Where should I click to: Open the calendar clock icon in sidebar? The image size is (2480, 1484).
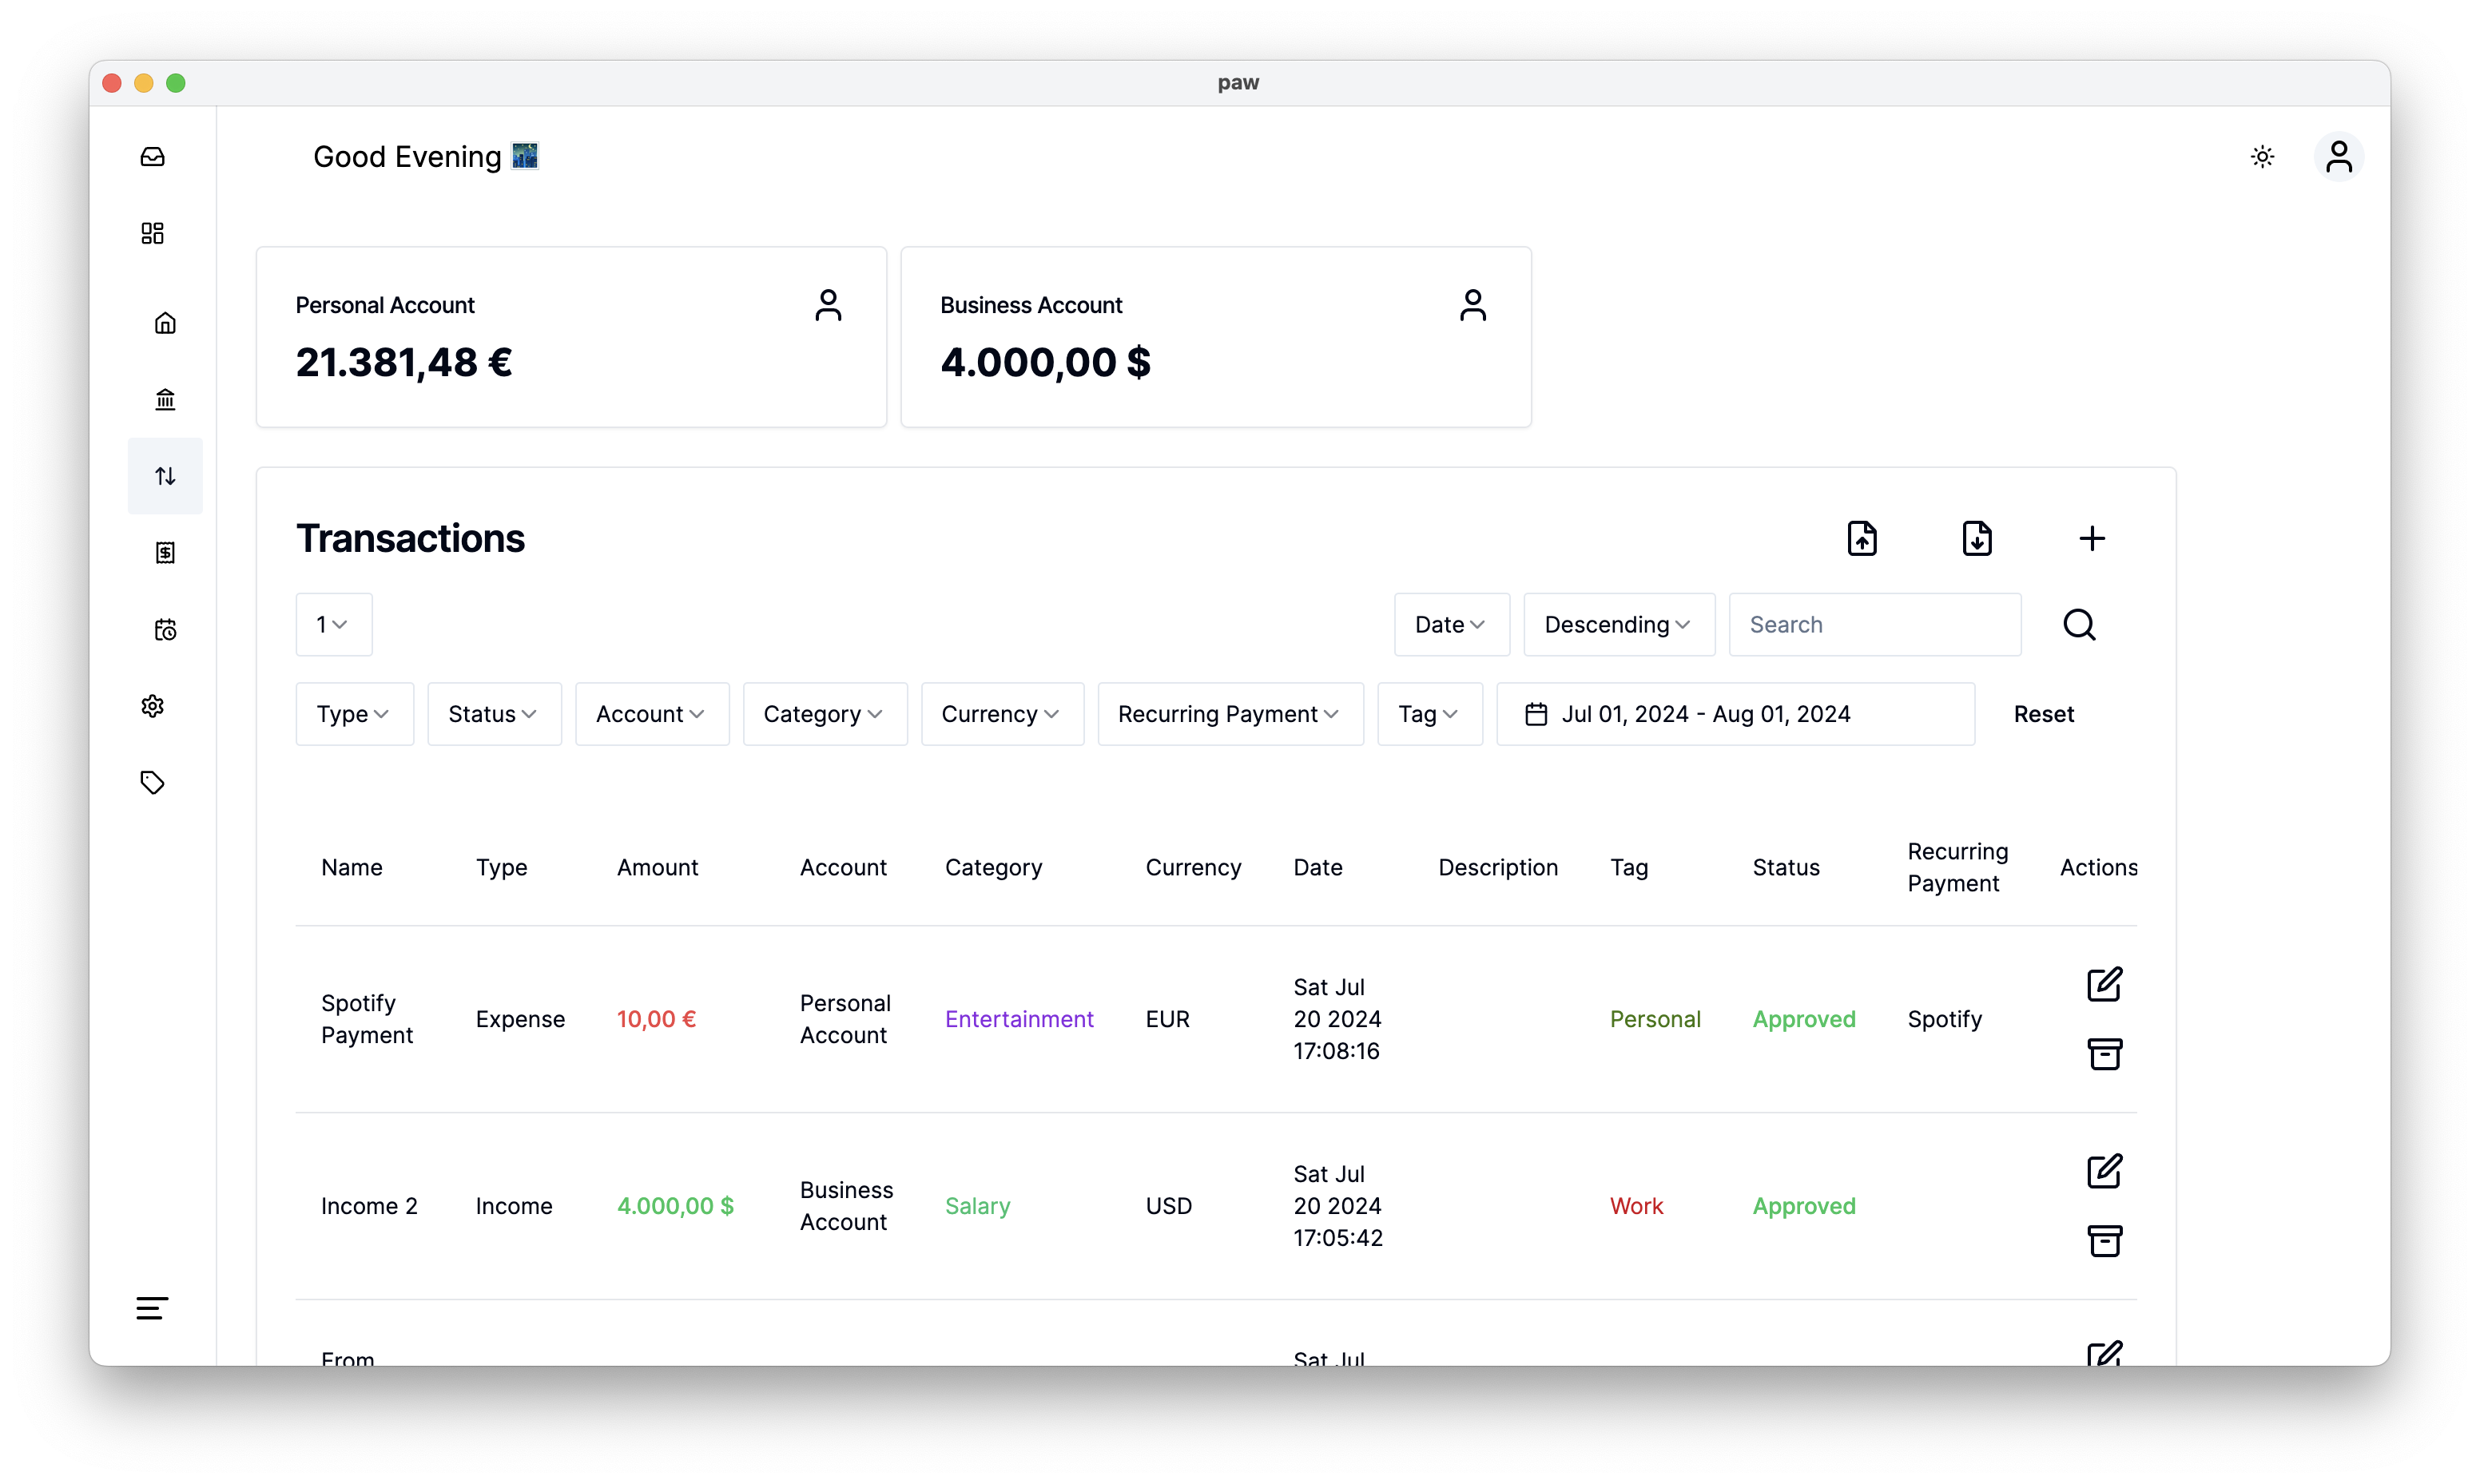click(x=165, y=630)
